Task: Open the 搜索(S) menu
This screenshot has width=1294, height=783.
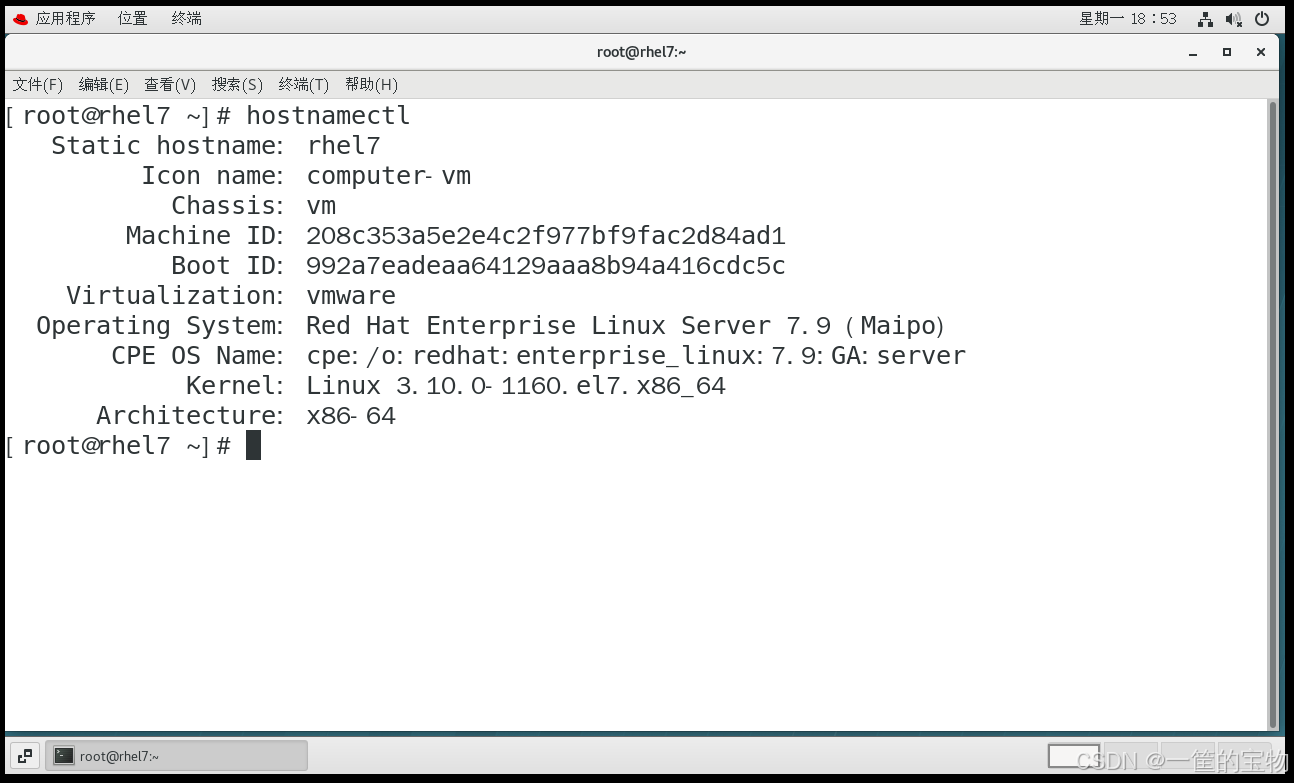Action: point(237,84)
